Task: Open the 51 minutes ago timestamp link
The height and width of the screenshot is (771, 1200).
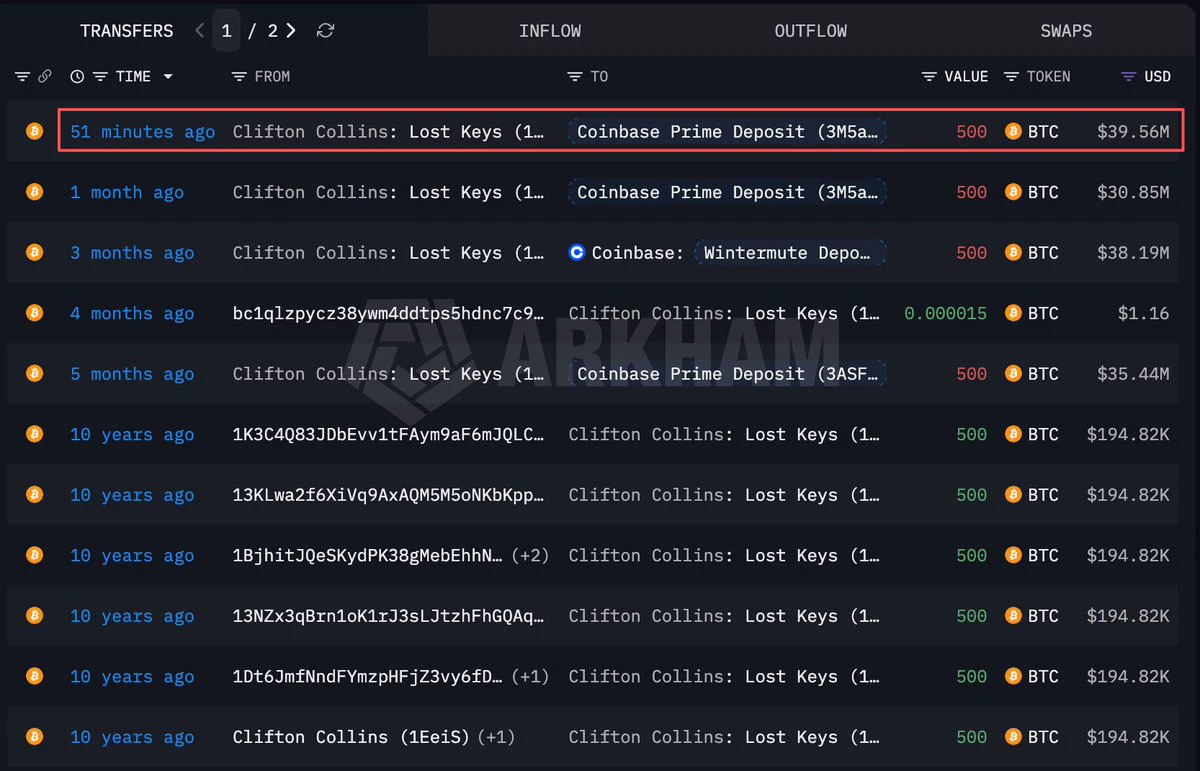Action: pos(142,132)
